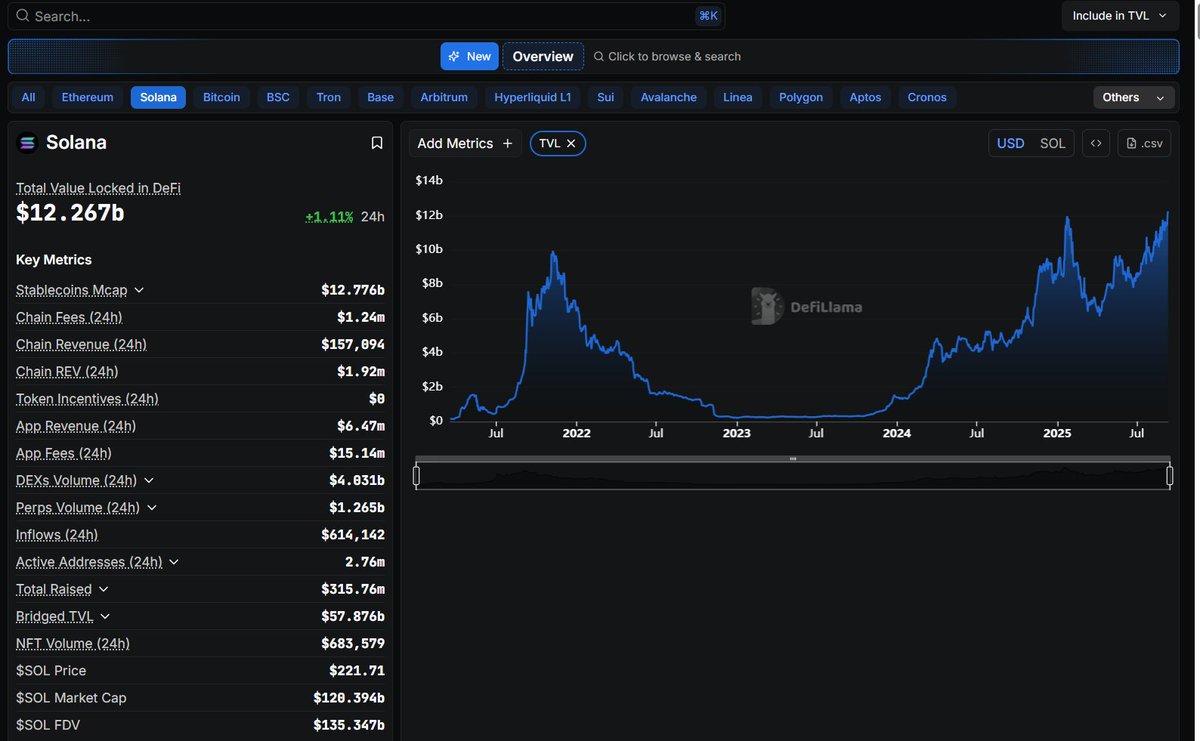Screen dimensions: 1200x741
Task: Select the Polygon chain tab
Action: coord(801,97)
